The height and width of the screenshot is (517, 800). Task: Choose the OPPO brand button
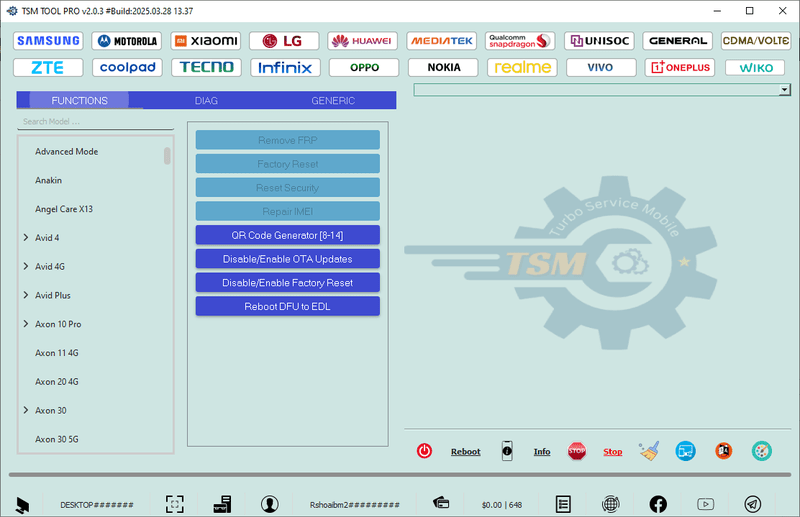tap(364, 67)
